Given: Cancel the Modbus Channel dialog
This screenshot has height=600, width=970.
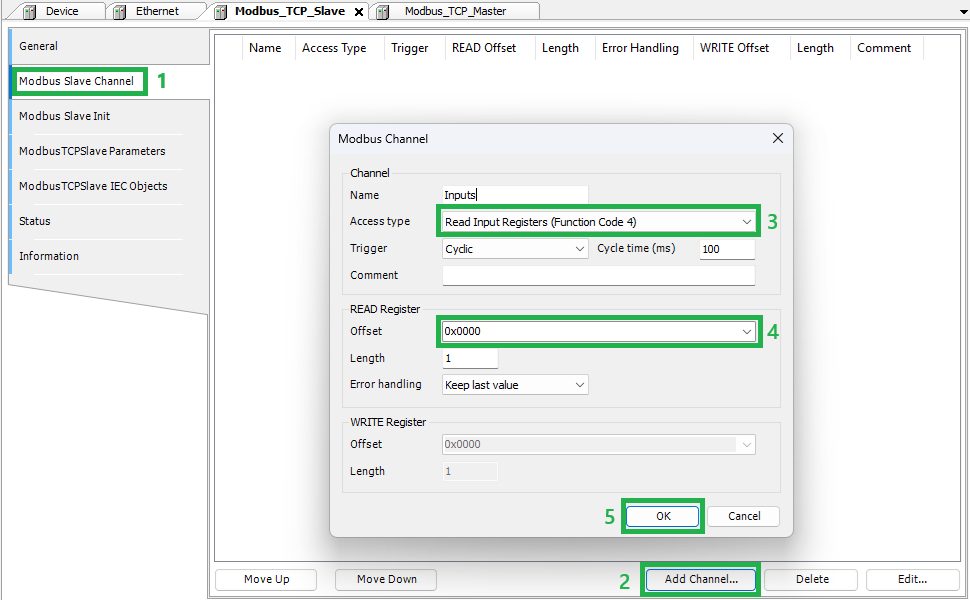Looking at the screenshot, I should tap(744, 516).
